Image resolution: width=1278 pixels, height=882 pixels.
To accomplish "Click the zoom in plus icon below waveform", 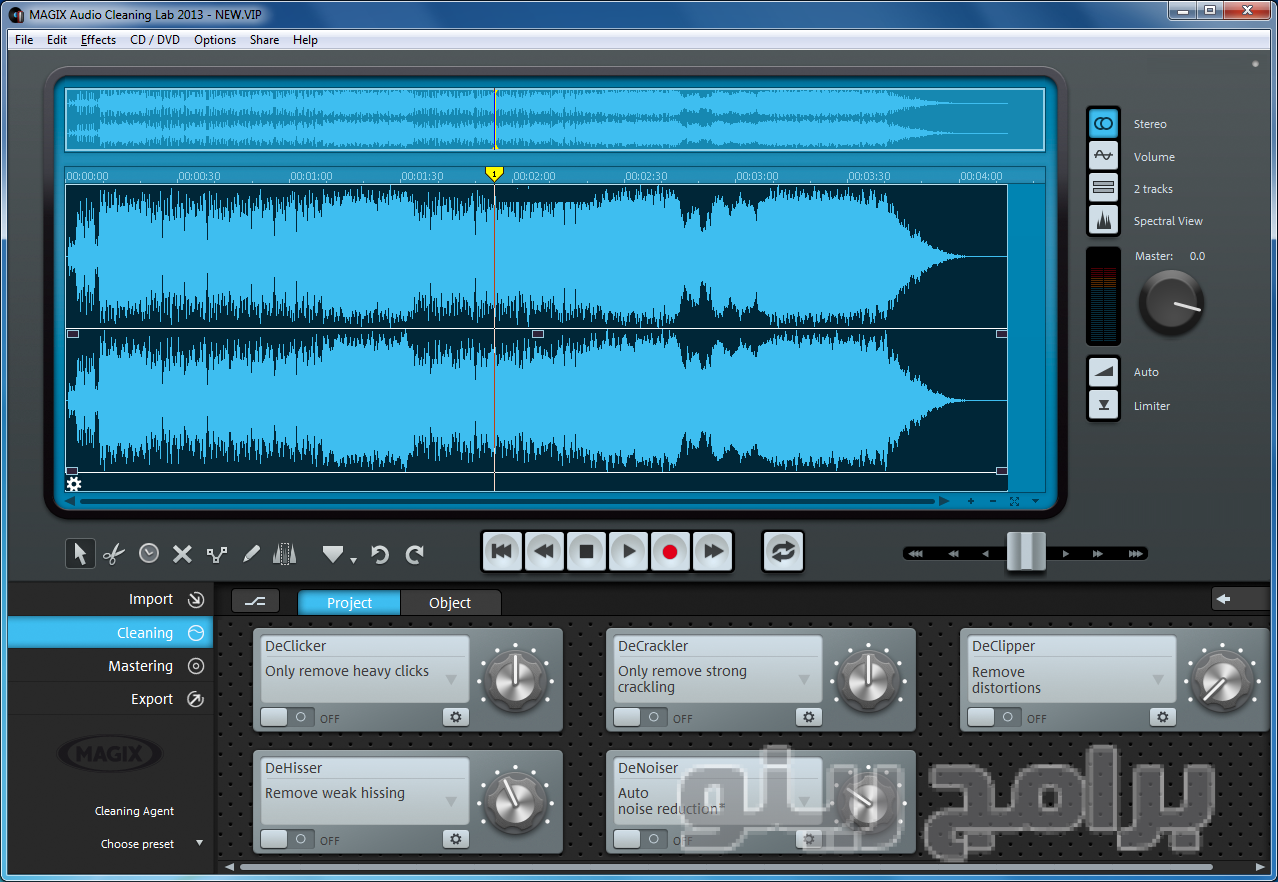I will (970, 501).
